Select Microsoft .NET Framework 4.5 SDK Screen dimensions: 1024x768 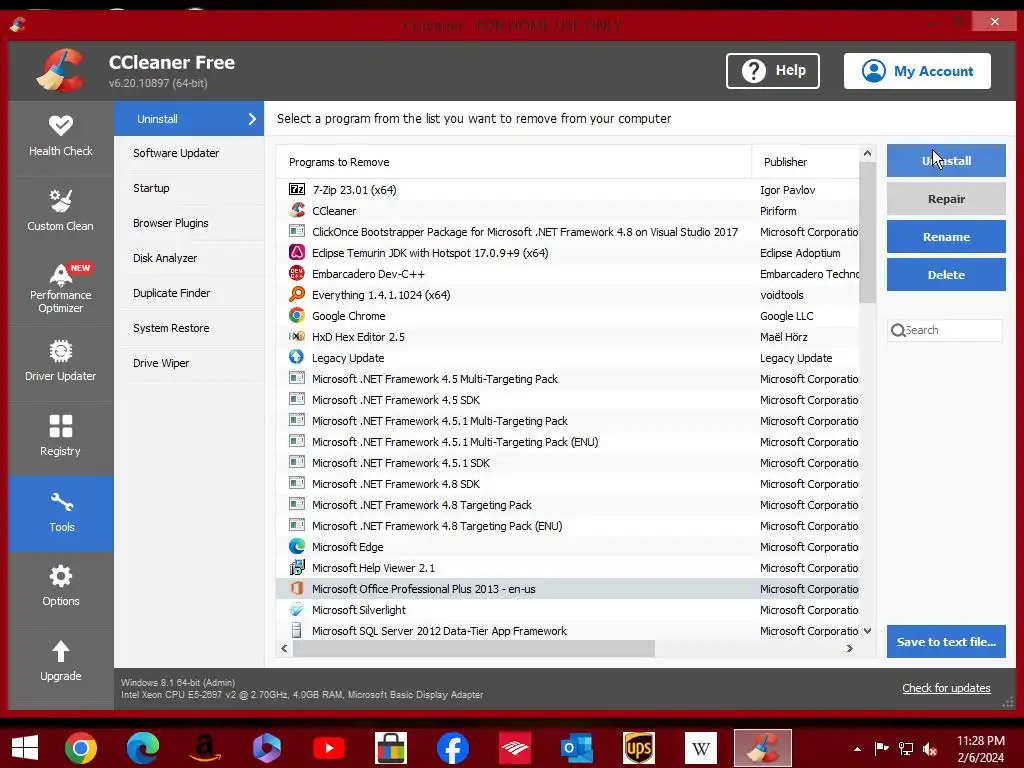coord(568,400)
